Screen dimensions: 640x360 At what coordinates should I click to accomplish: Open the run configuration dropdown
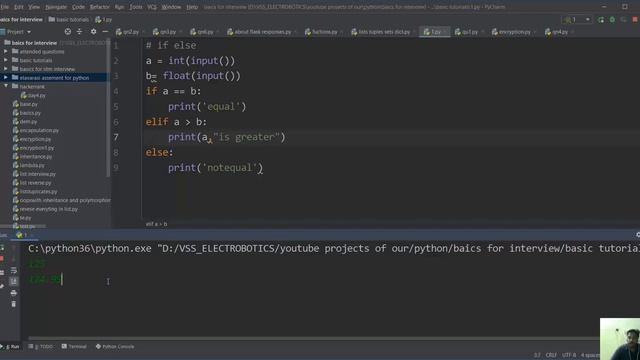(577, 20)
